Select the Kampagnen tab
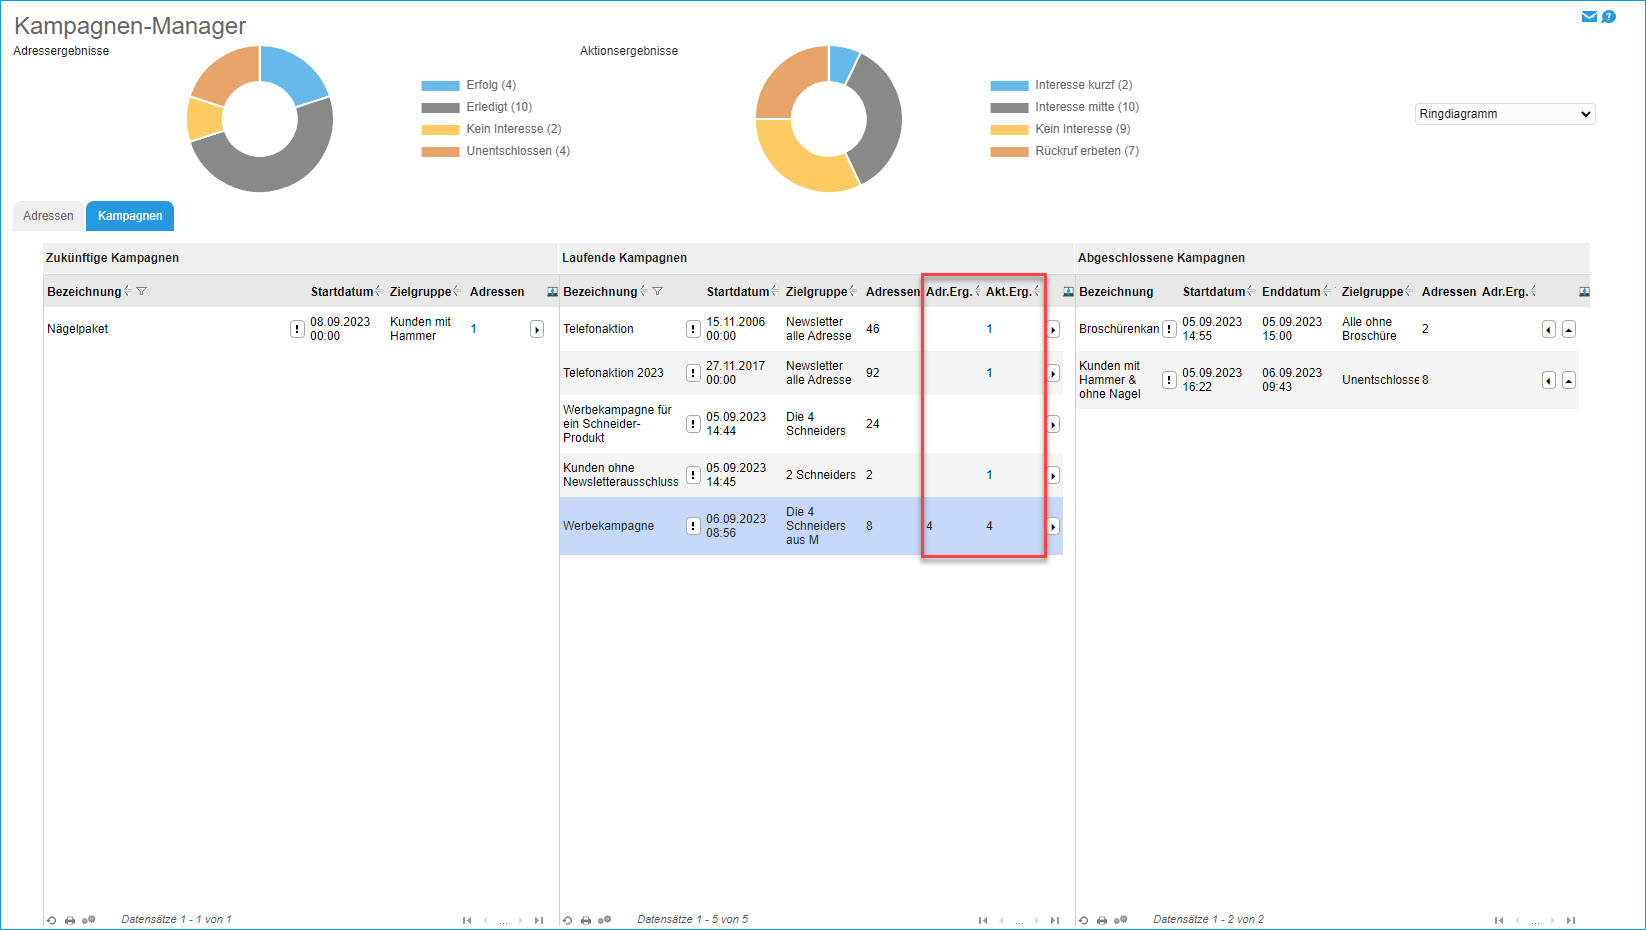This screenshot has width=1646, height=930. [130, 216]
